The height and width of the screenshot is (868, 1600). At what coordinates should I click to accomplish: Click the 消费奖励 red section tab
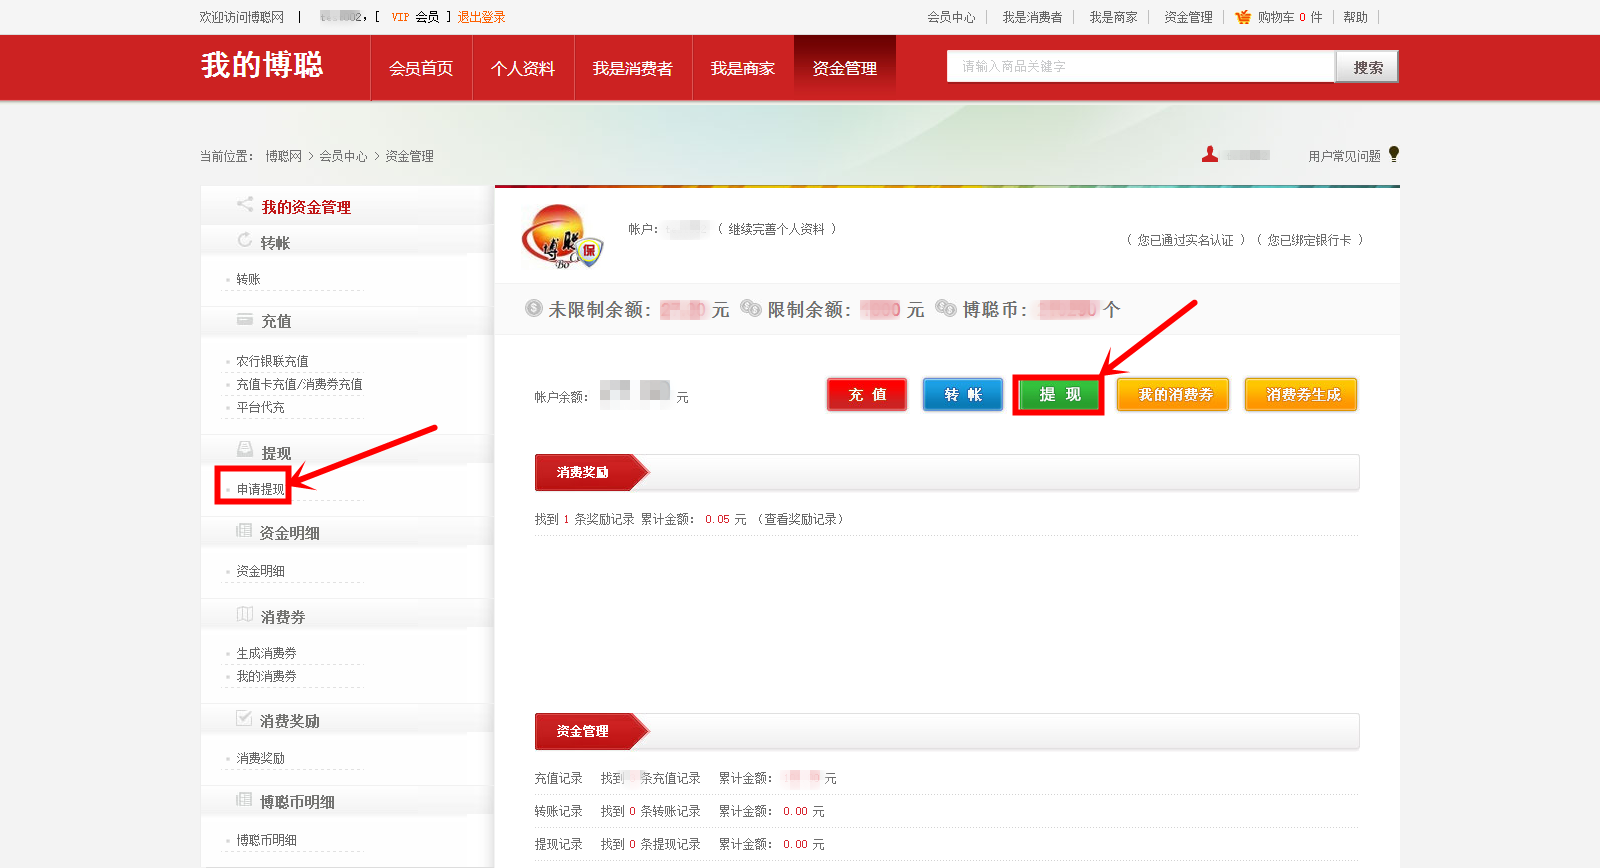(x=590, y=472)
